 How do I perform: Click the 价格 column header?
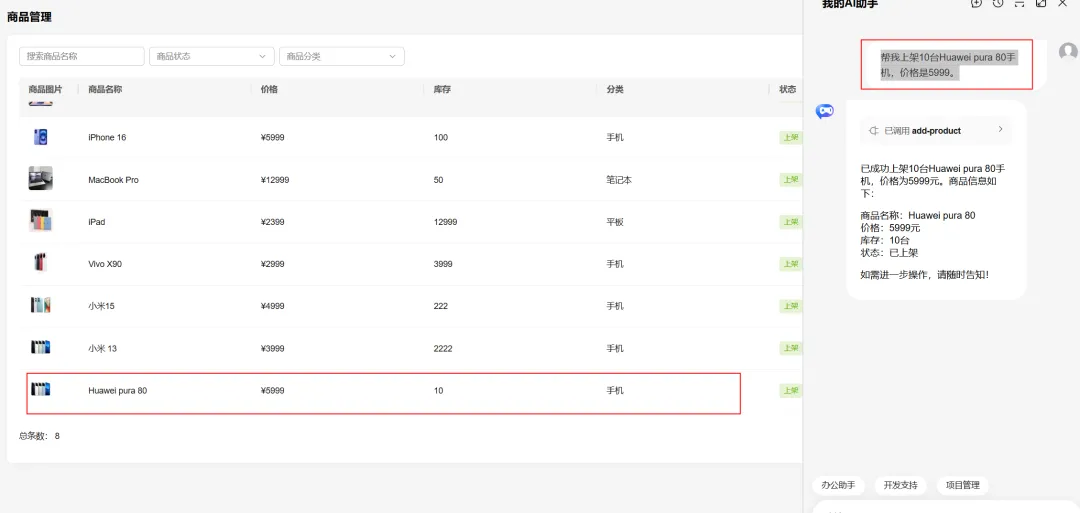pos(269,90)
